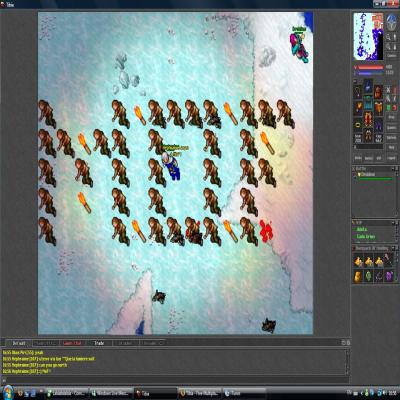
Task: Click the weapon hand slot in inventory
Action: (x=358, y=107)
